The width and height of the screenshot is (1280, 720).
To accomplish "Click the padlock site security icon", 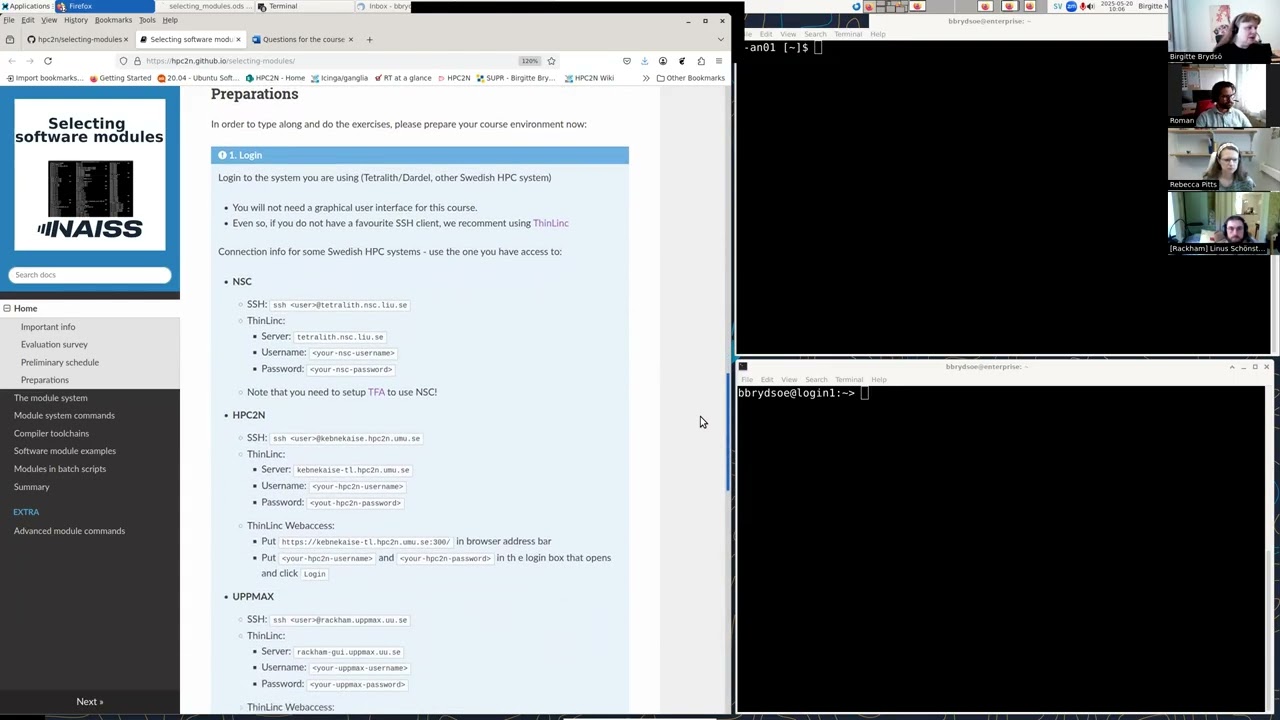I will [137, 61].
